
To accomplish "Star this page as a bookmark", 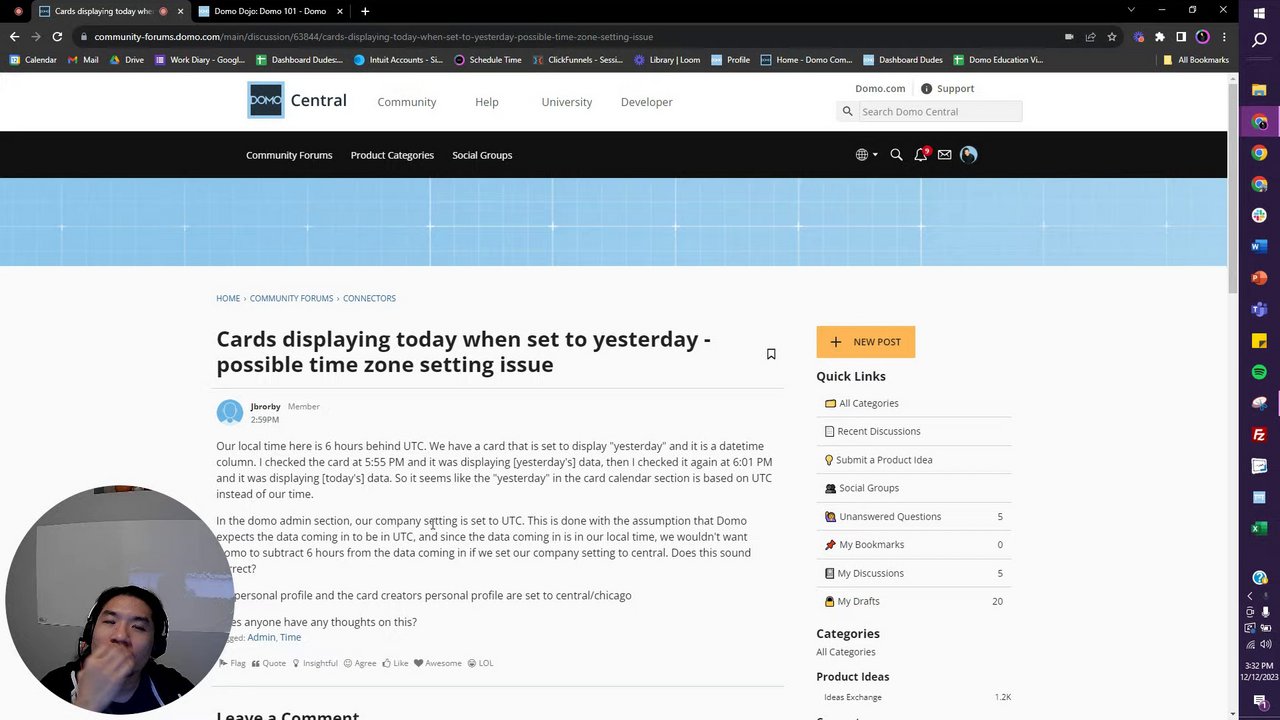I will 1111,37.
